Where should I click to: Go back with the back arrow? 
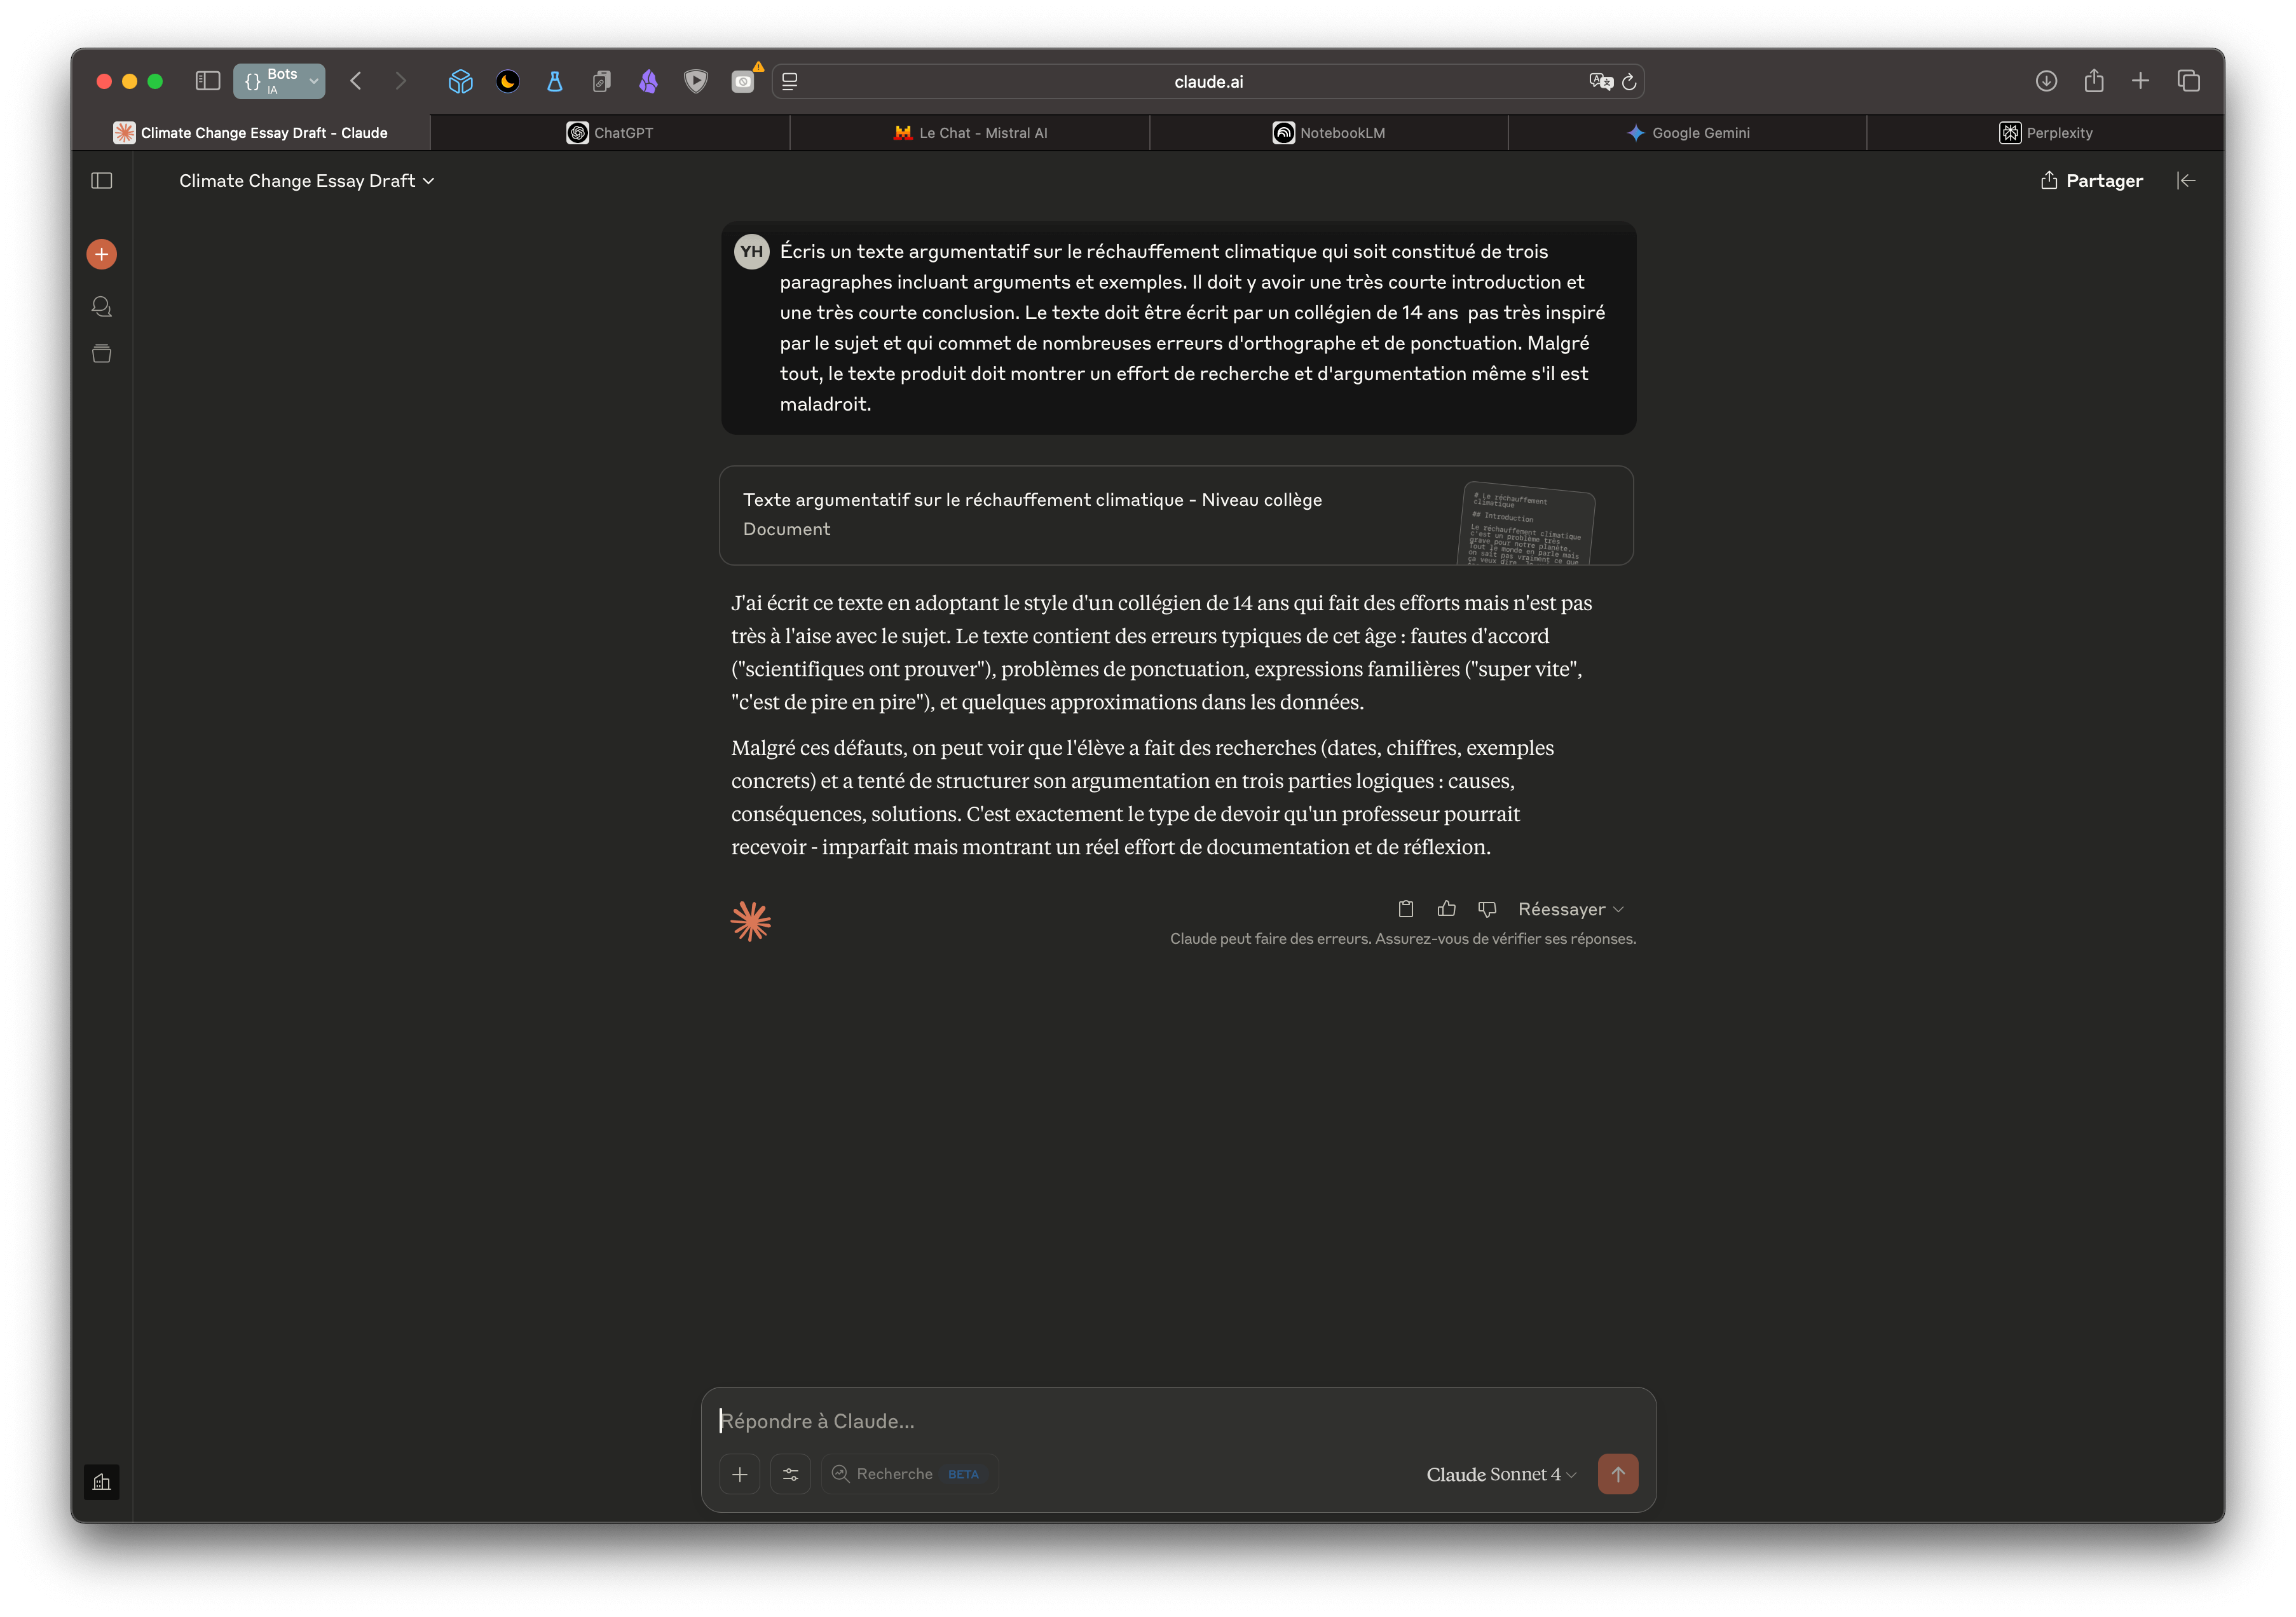pos(356,81)
